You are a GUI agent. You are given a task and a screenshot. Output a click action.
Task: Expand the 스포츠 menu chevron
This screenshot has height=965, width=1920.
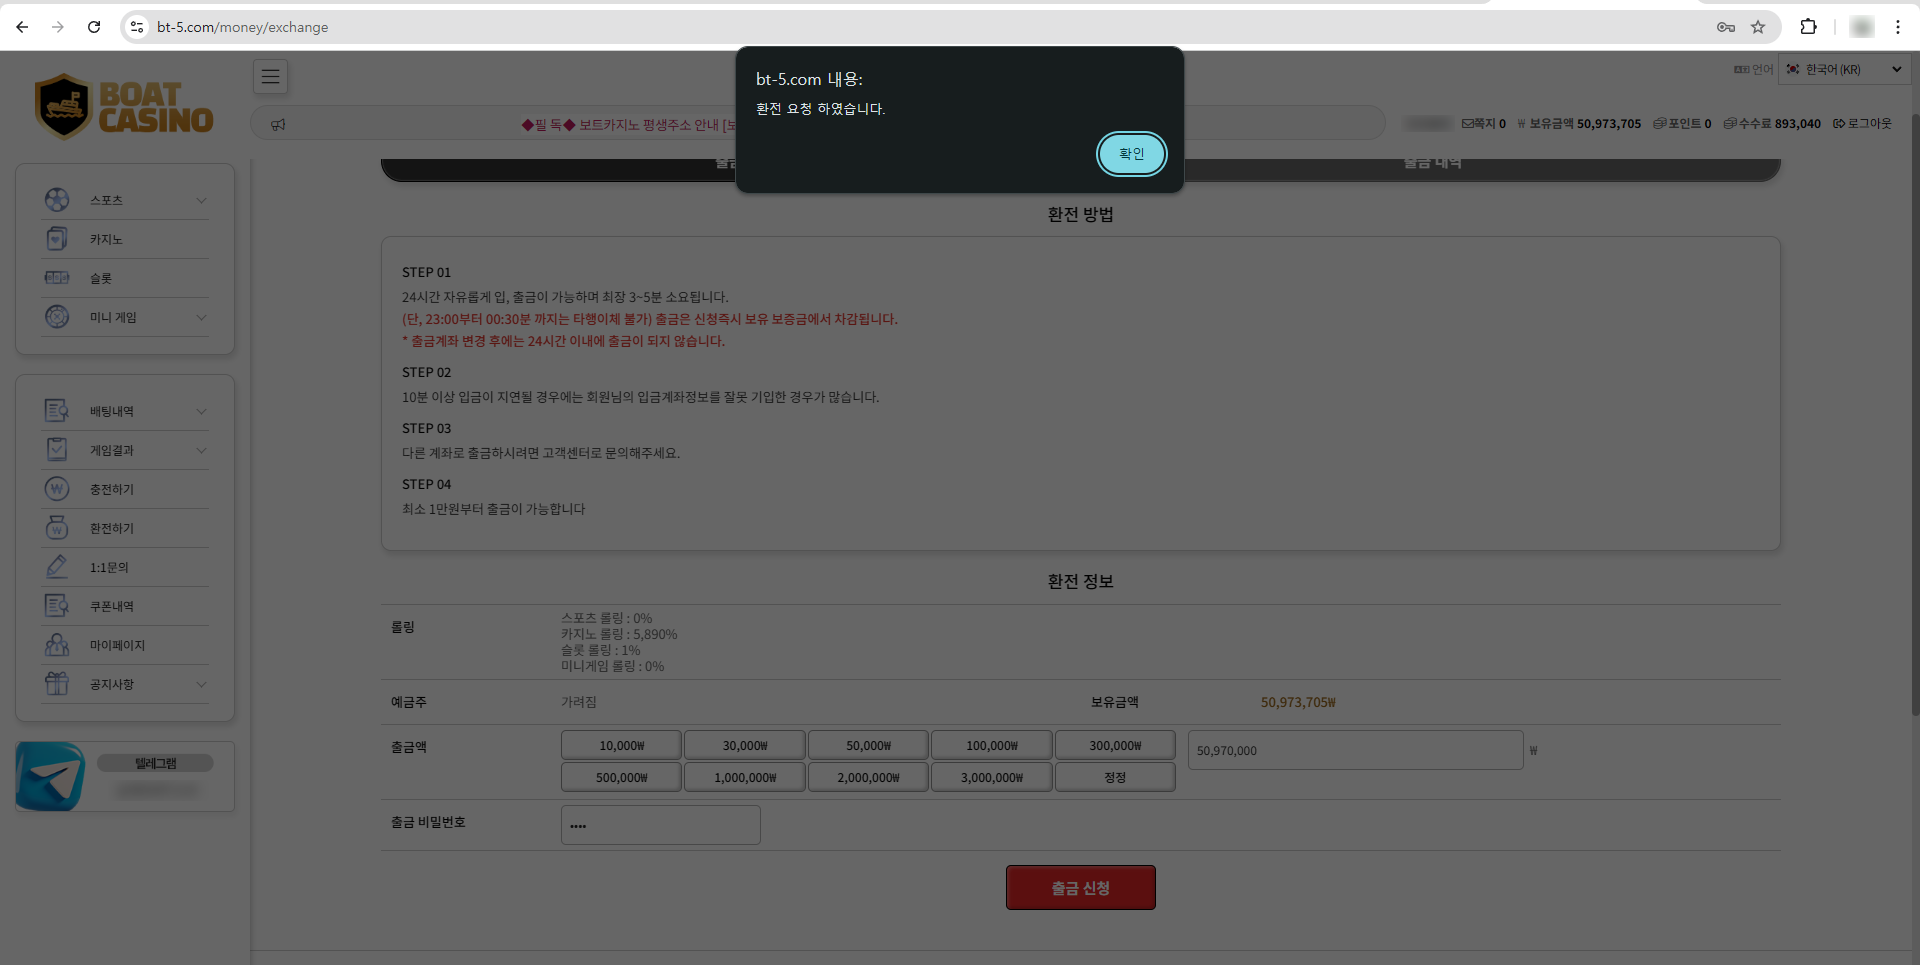click(201, 200)
